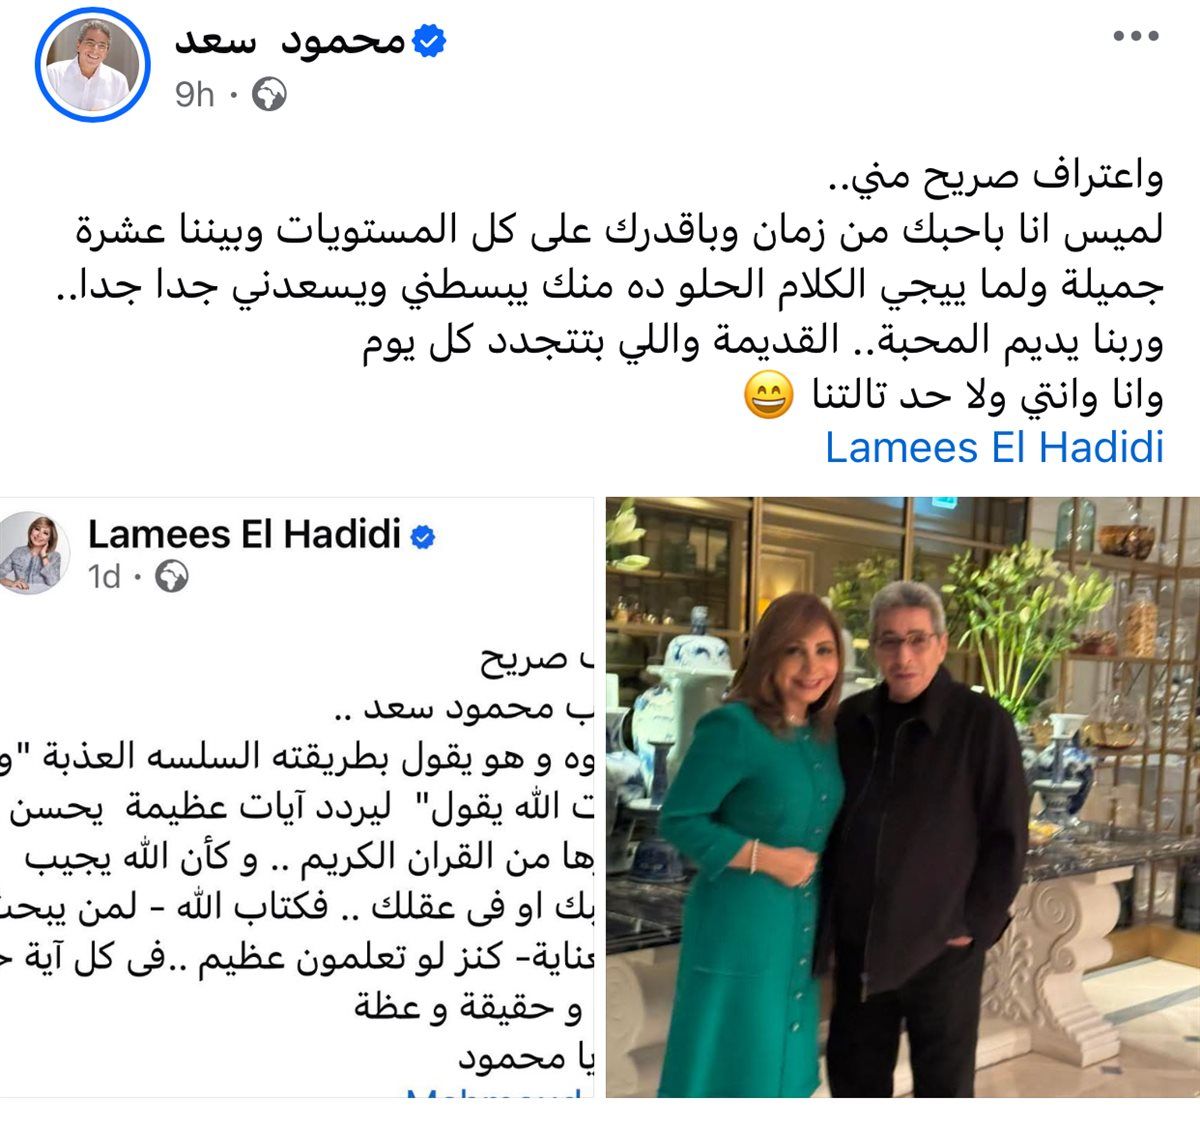Screen dimensions: 1200x1127
Task: Click the grinning emoji in the post text
Action: click(769, 397)
